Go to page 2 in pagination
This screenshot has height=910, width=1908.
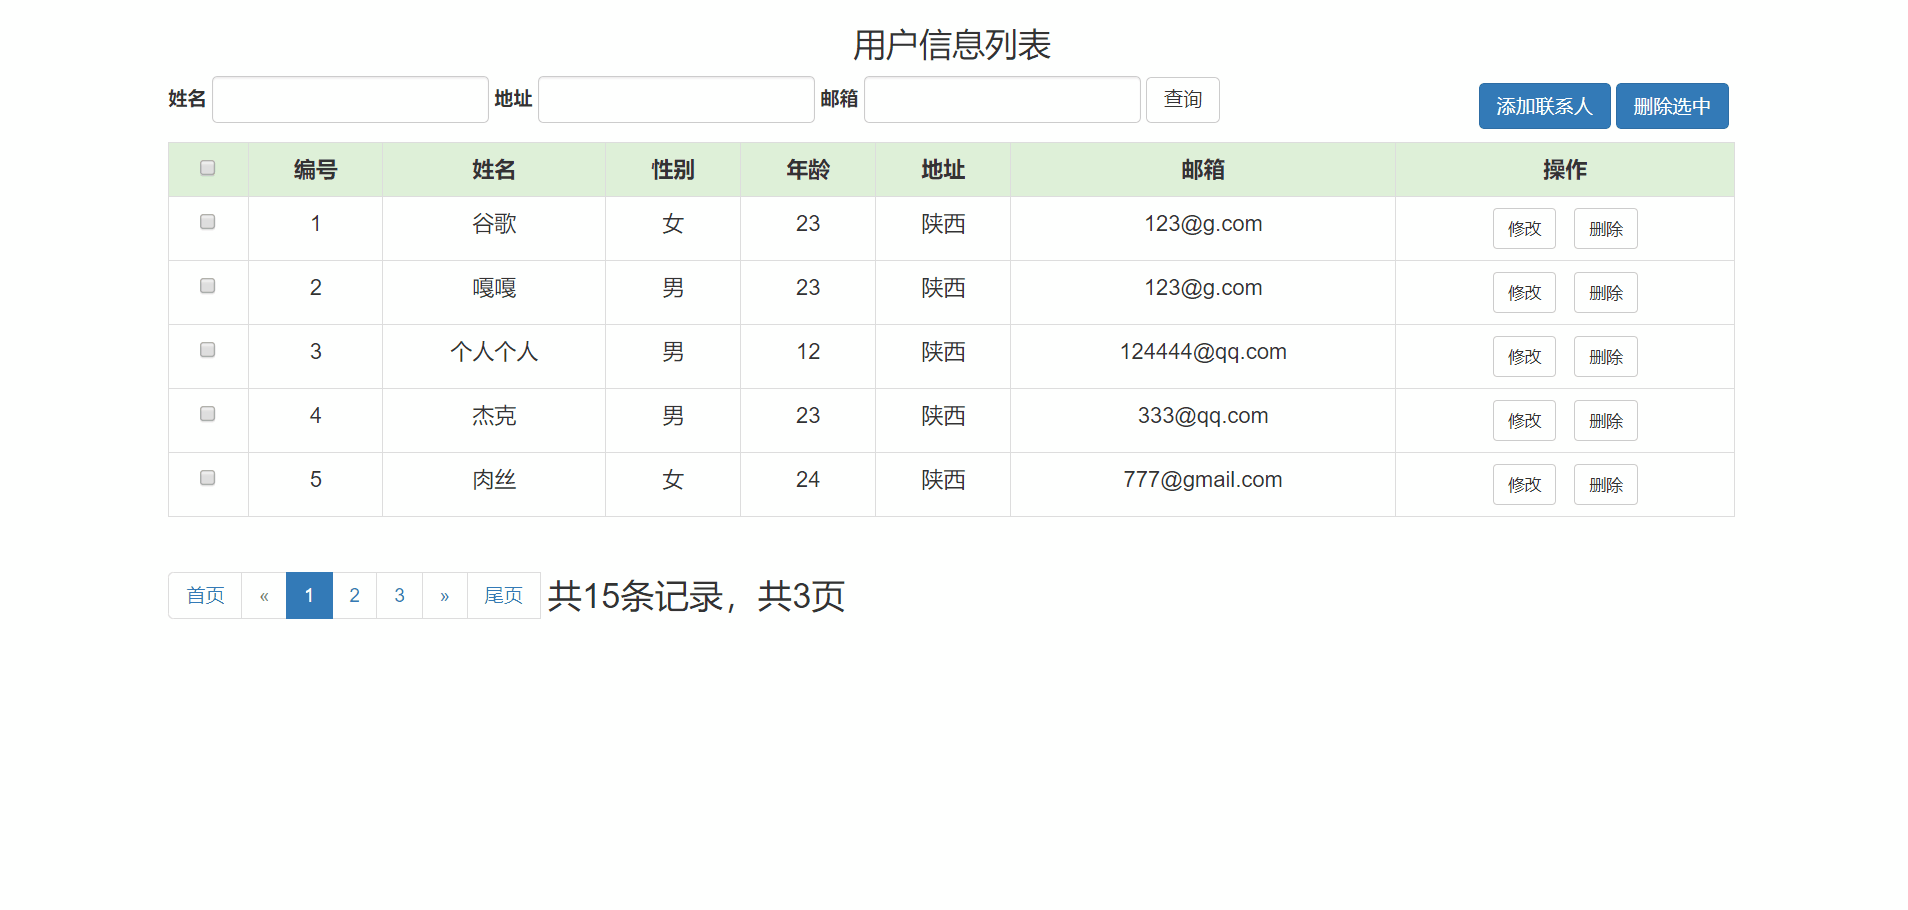click(x=354, y=595)
